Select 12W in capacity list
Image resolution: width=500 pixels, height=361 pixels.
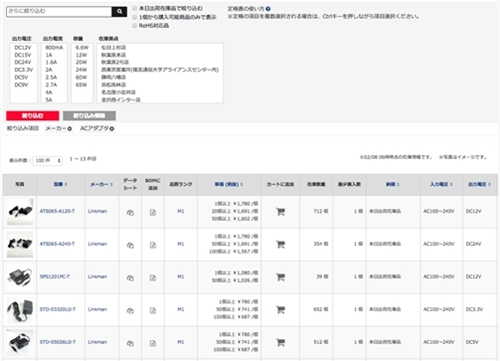81,55
